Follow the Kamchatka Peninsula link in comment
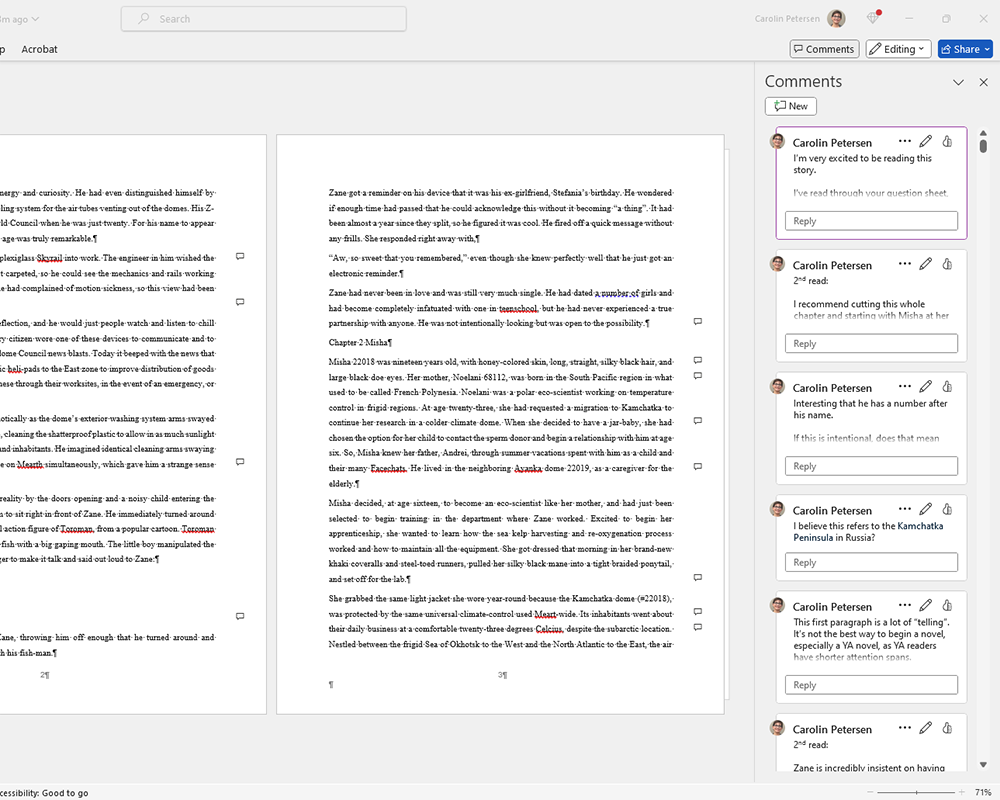Viewport: 1000px width, 800px height. tap(867, 531)
